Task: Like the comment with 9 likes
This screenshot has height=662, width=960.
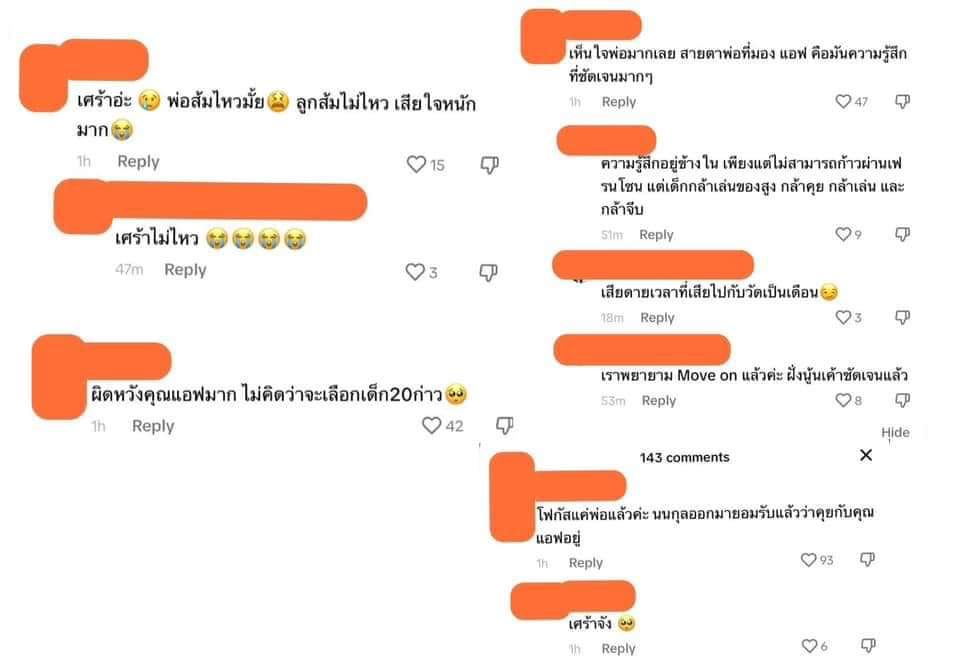Action: [x=843, y=234]
